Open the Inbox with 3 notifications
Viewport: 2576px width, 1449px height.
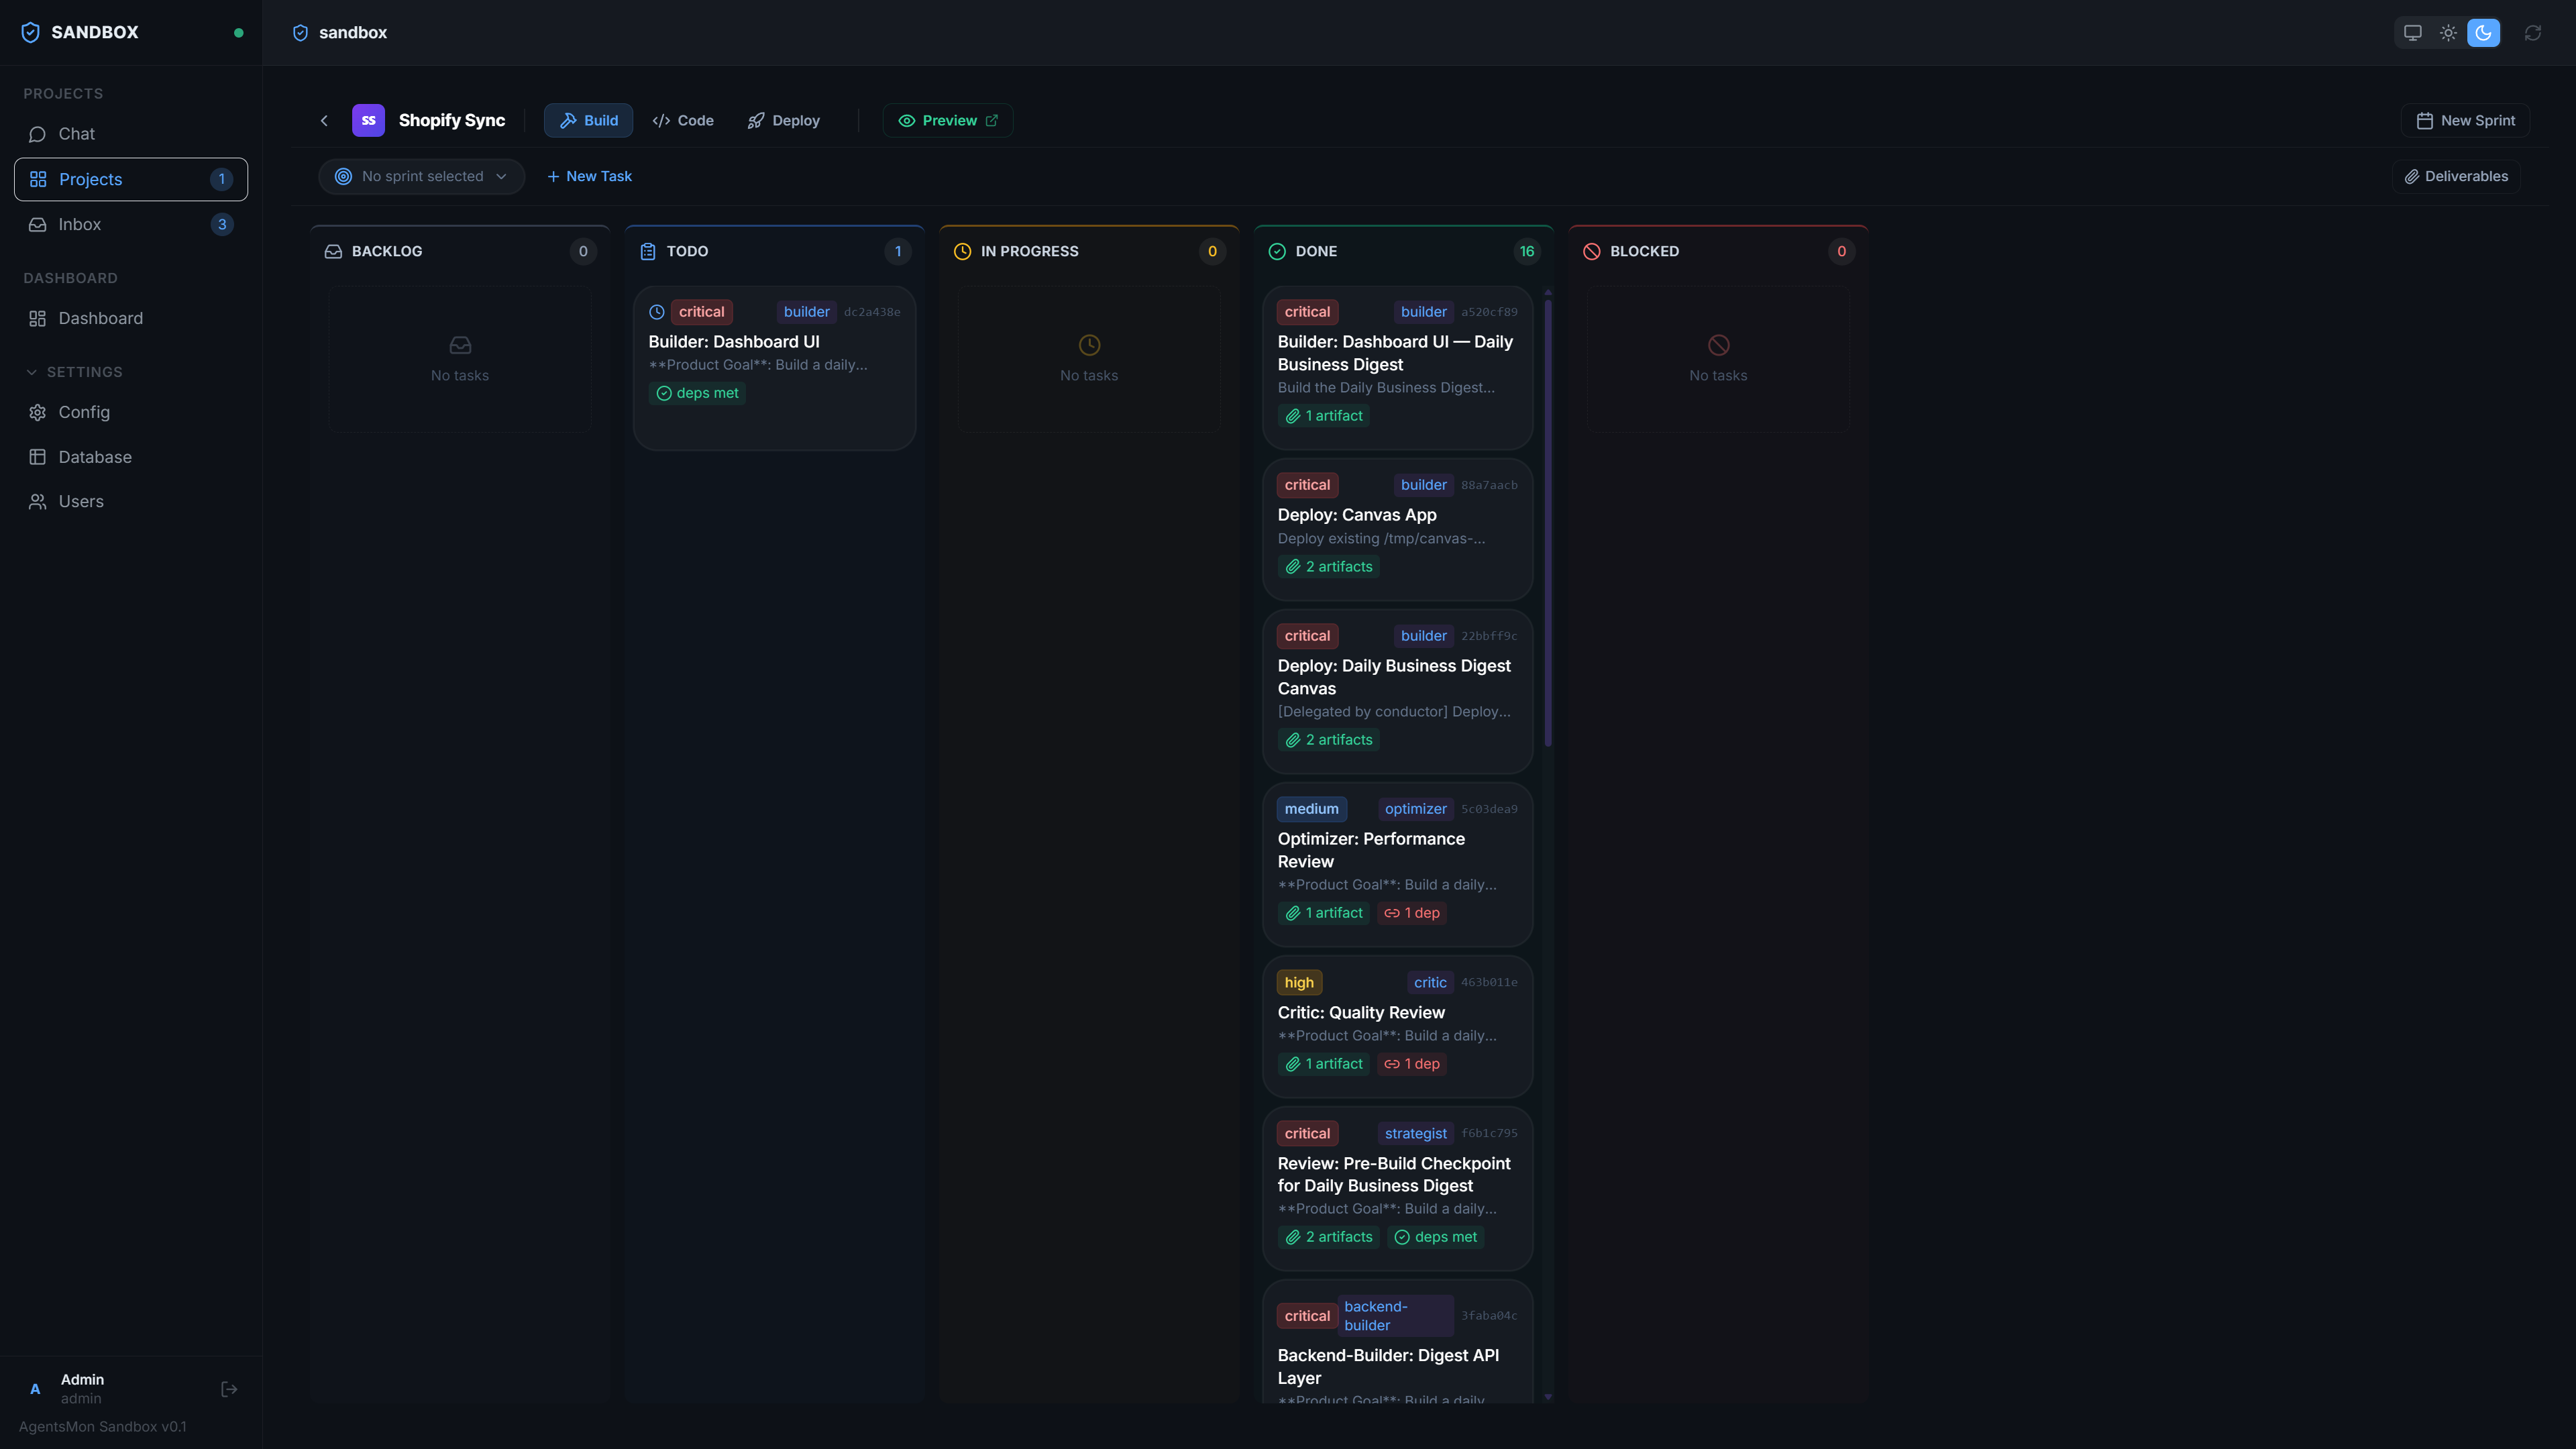click(80, 224)
